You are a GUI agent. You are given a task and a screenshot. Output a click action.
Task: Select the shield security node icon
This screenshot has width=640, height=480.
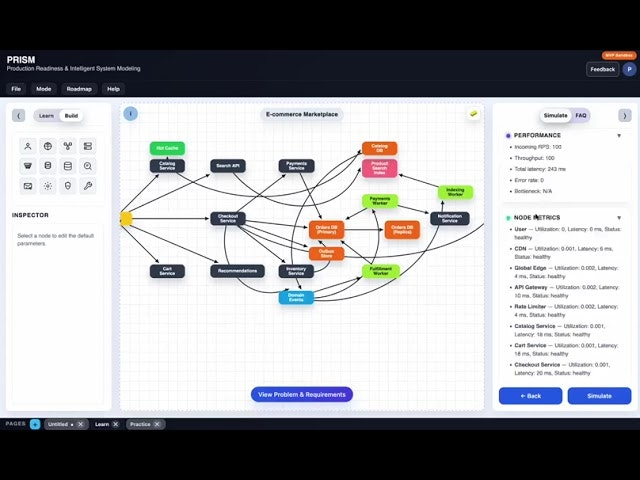click(68, 186)
